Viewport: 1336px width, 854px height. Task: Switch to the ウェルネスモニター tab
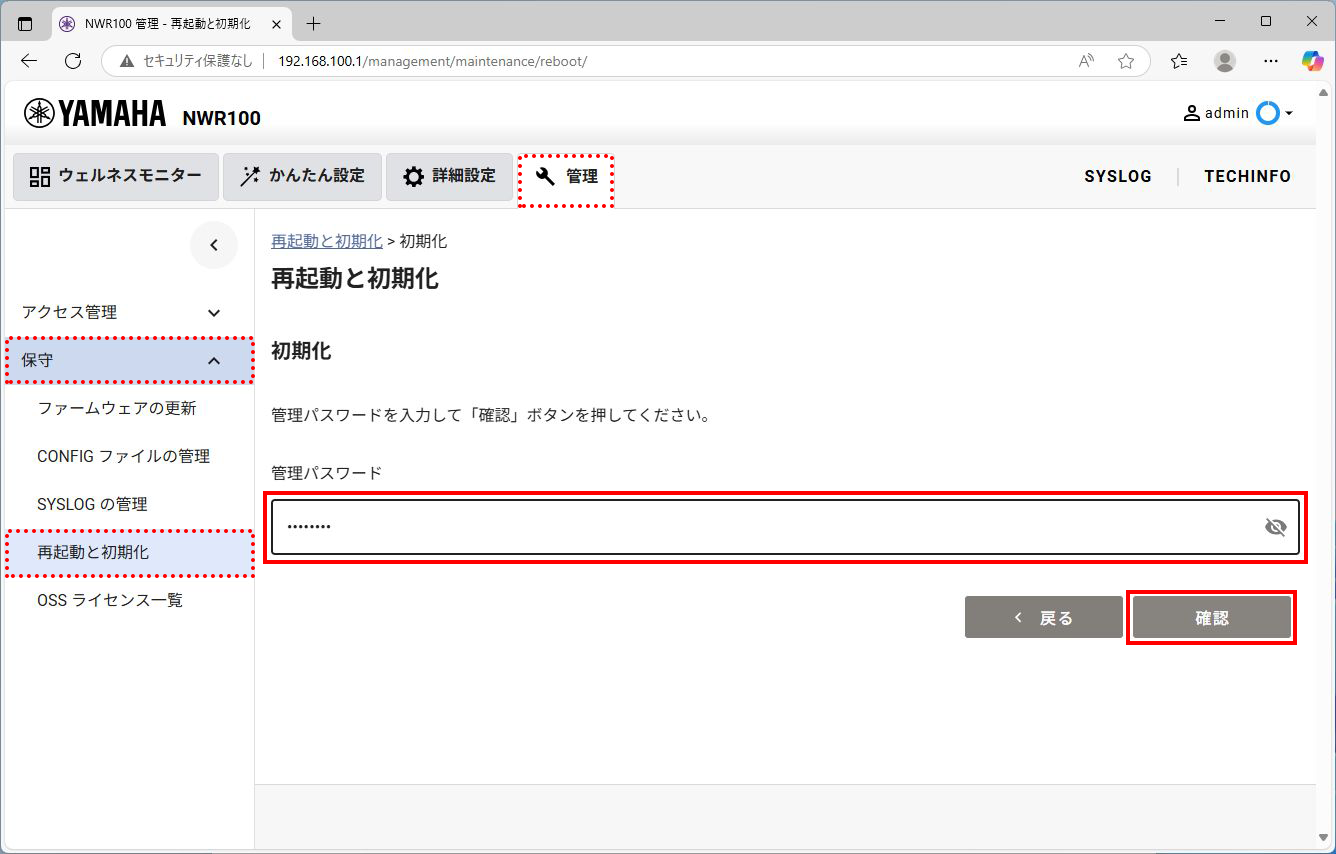pos(115,176)
